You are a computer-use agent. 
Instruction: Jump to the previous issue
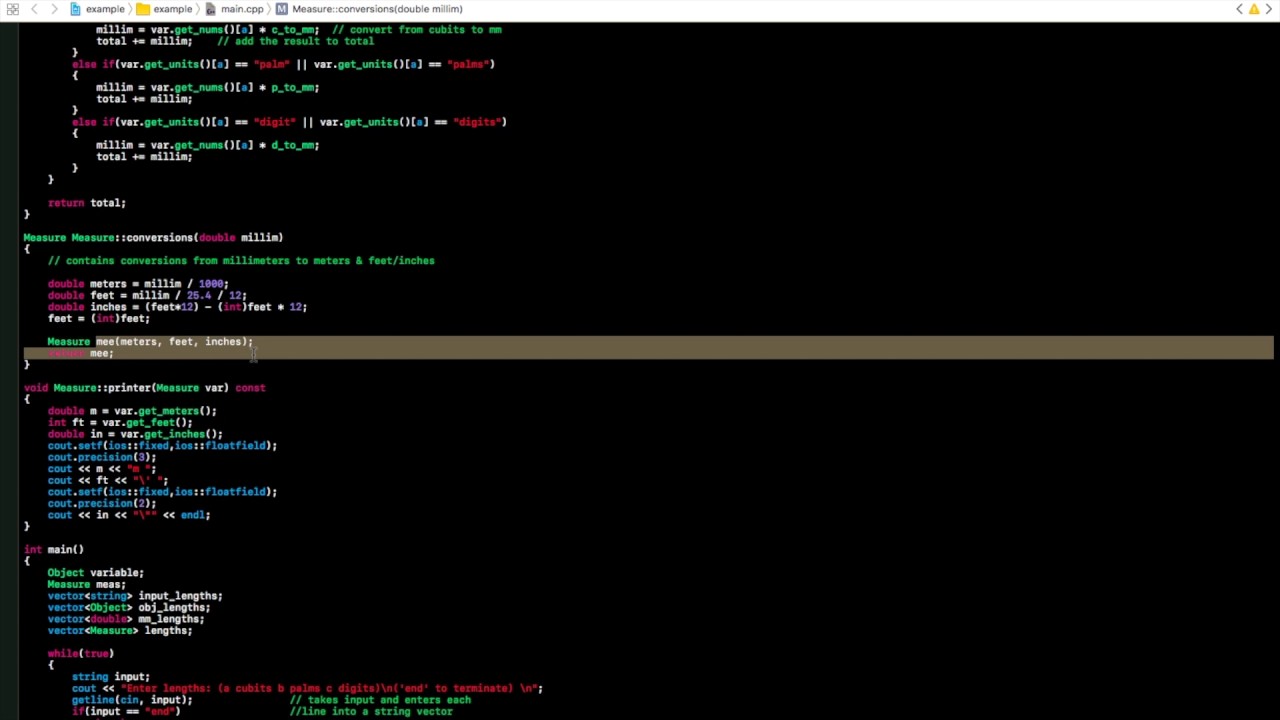1240,9
